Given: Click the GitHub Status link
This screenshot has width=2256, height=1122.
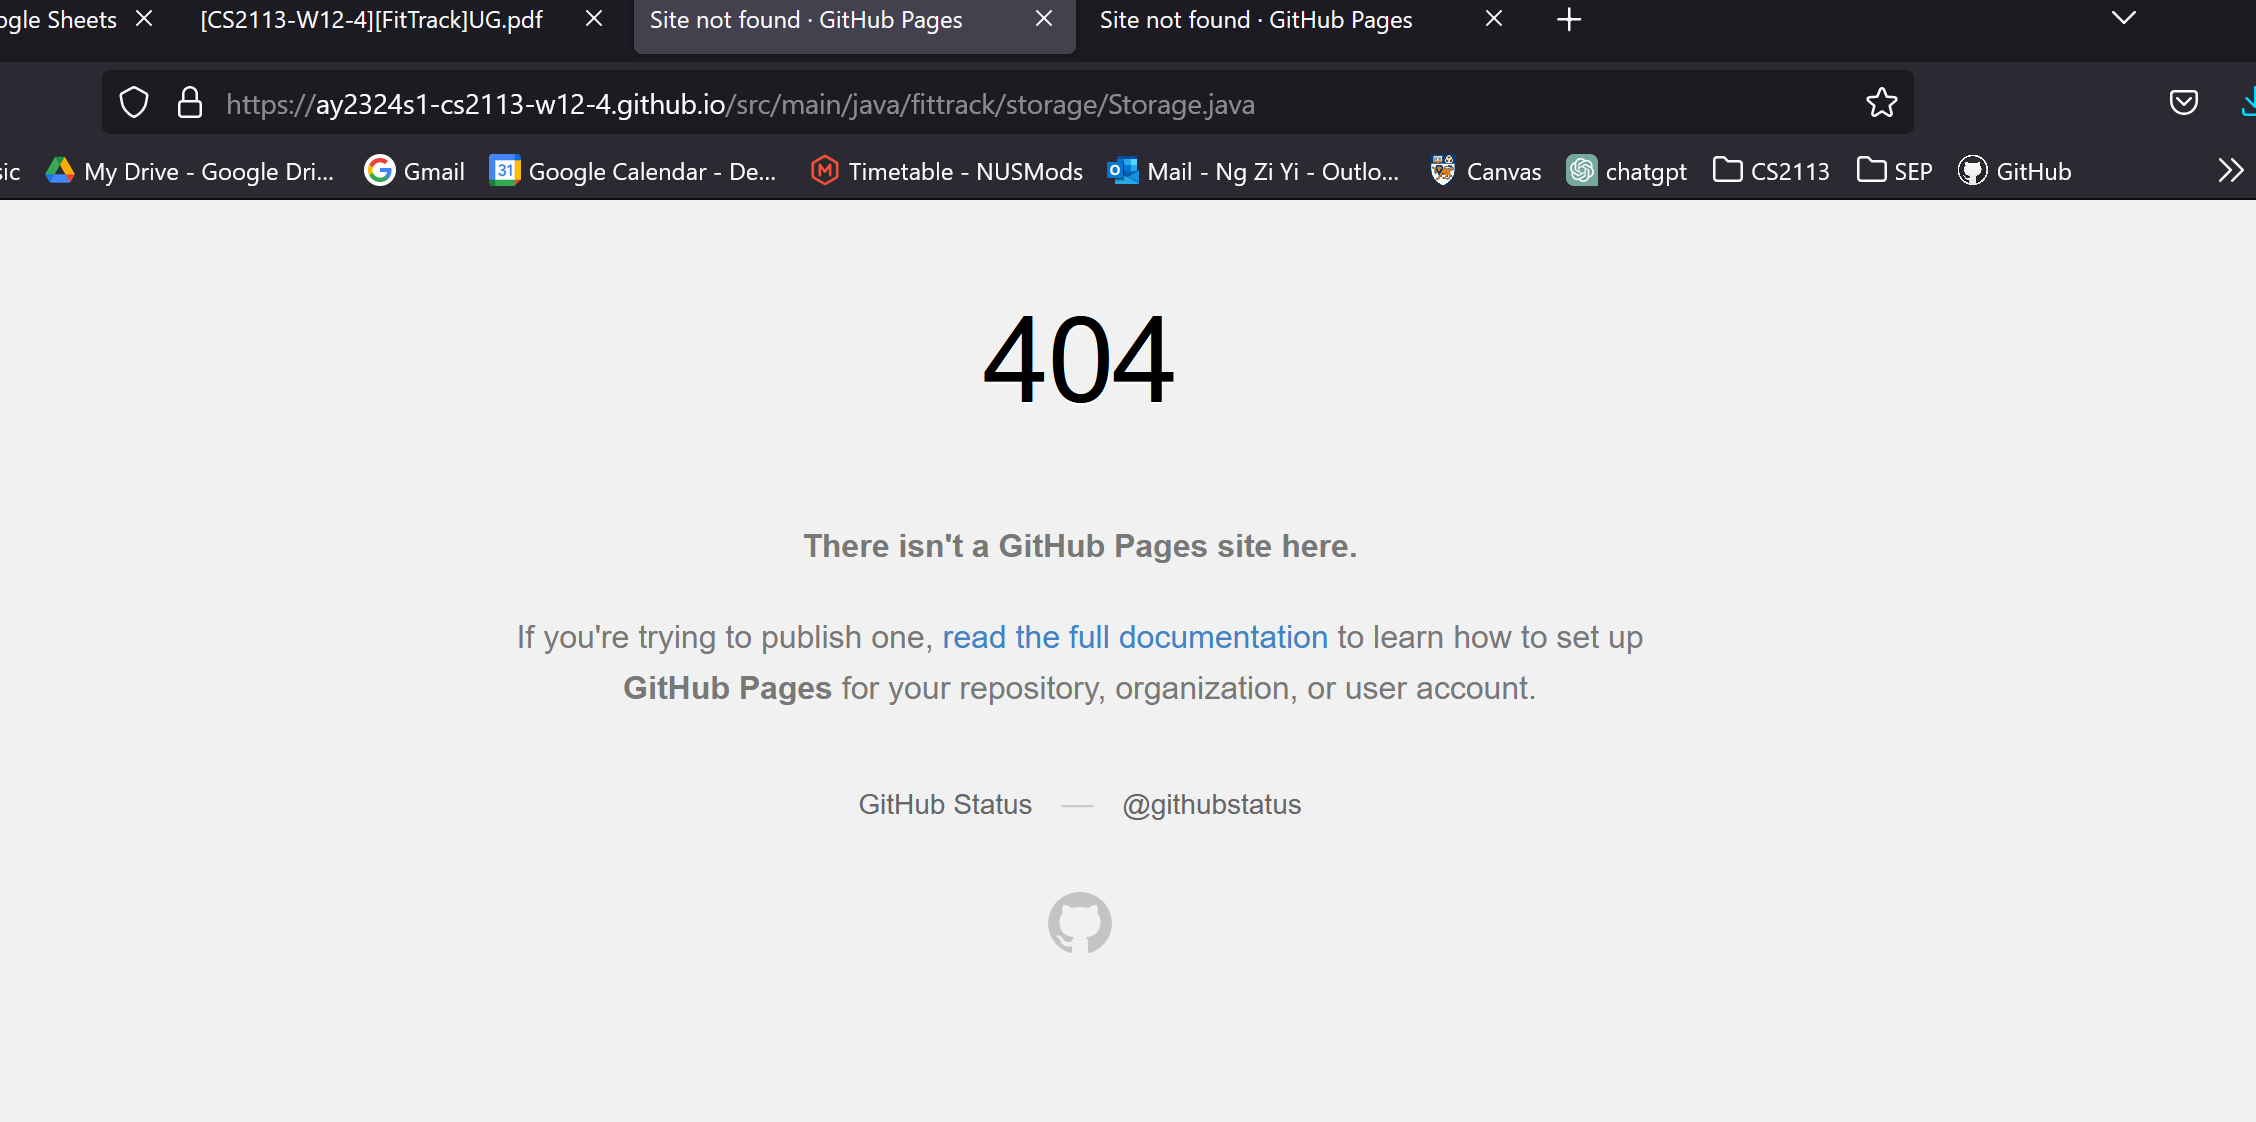Looking at the screenshot, I should (x=944, y=804).
